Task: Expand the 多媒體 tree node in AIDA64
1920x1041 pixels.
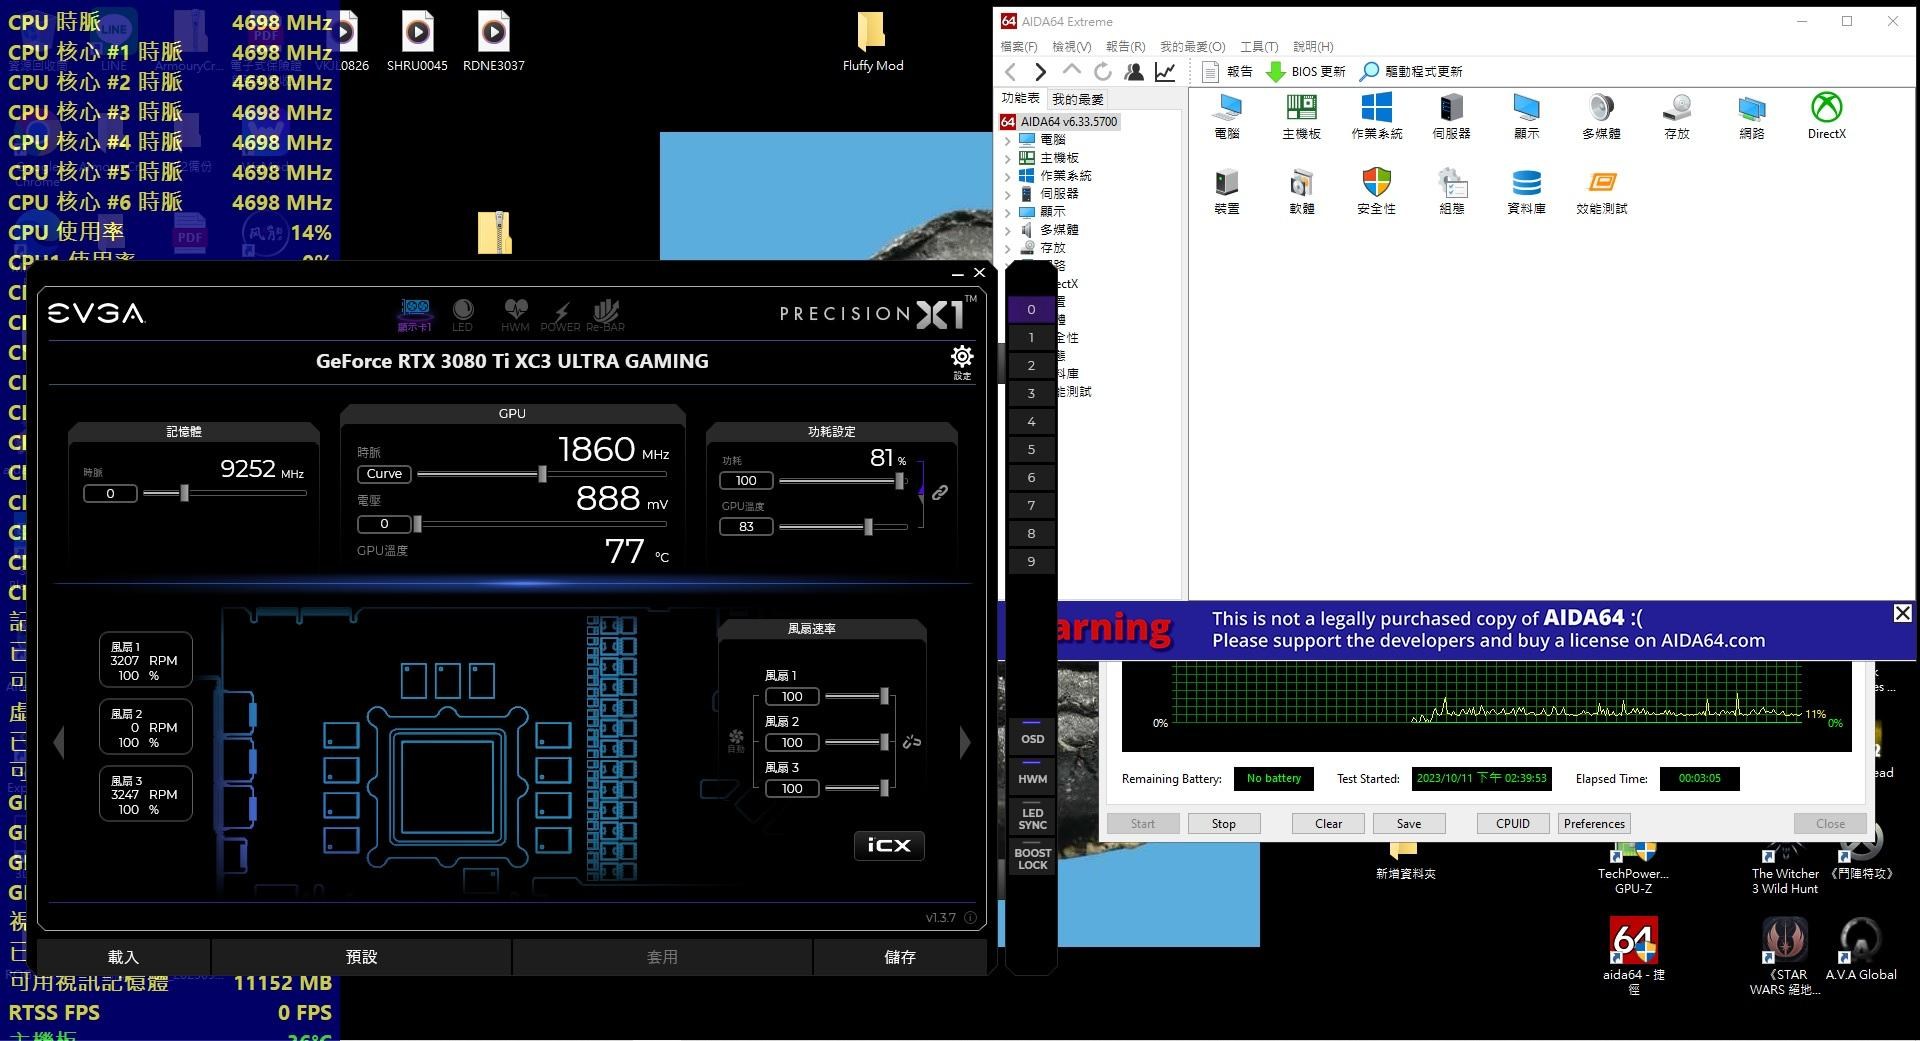Action: click(x=1008, y=230)
